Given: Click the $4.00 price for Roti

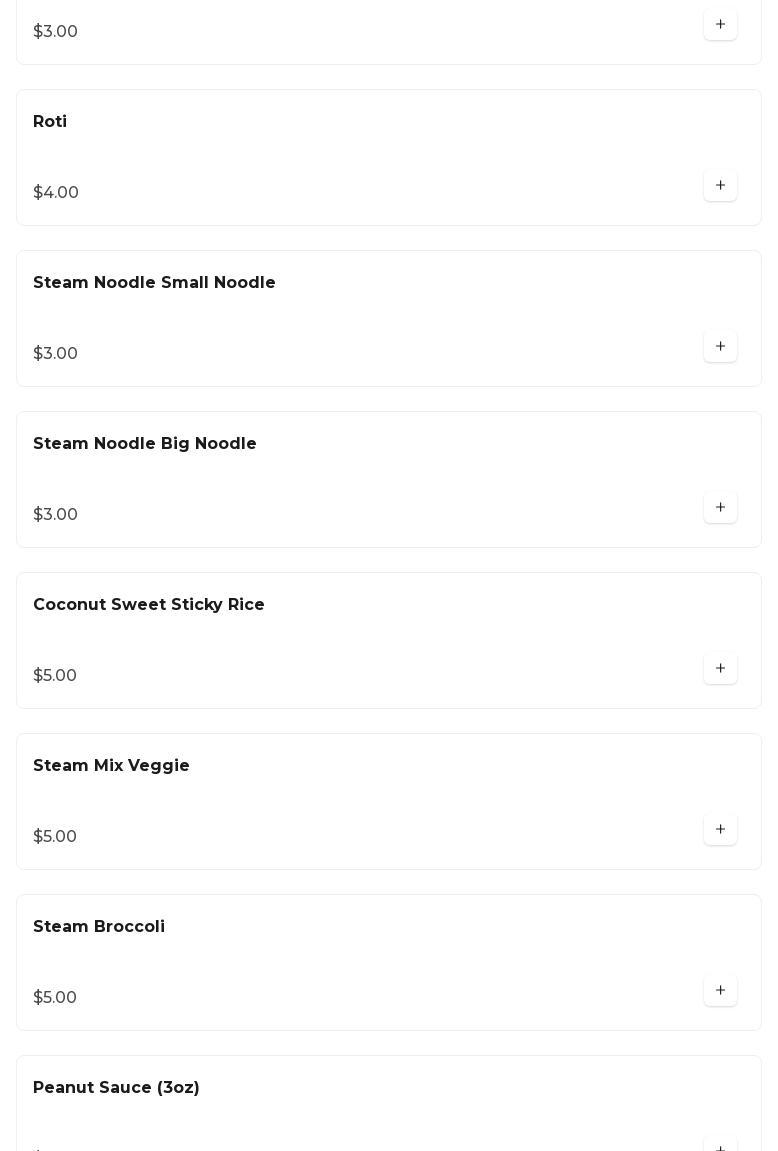Looking at the screenshot, I should pos(56,193).
